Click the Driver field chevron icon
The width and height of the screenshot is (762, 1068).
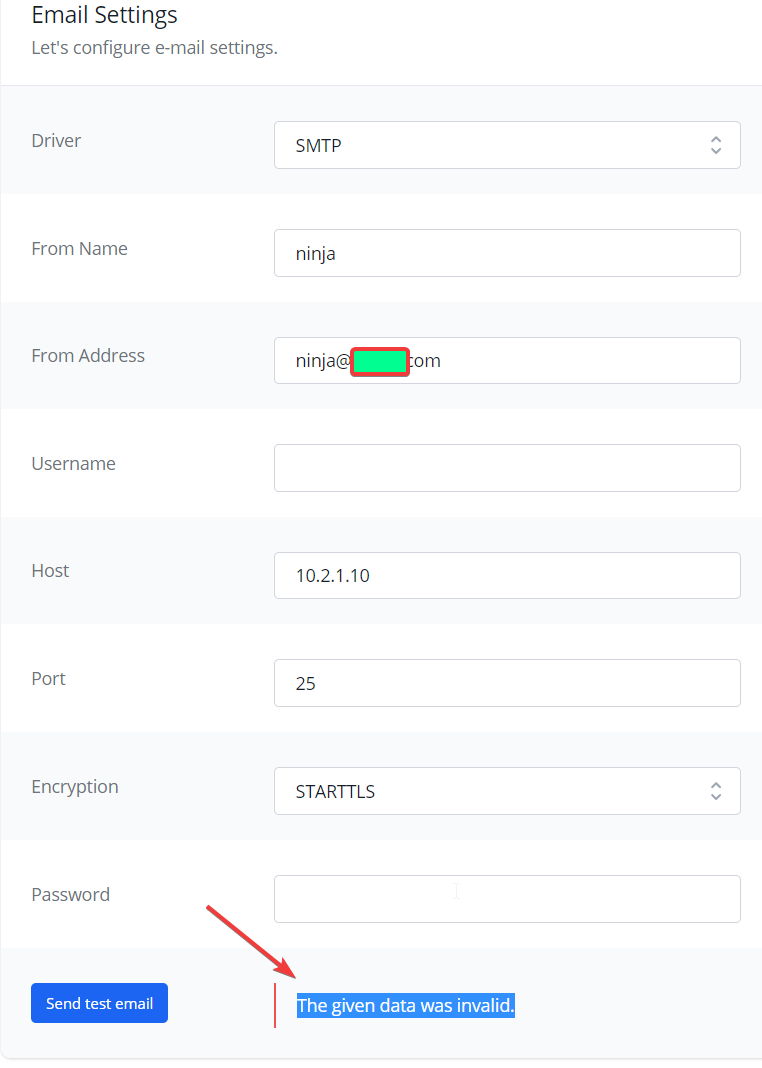[x=716, y=145]
